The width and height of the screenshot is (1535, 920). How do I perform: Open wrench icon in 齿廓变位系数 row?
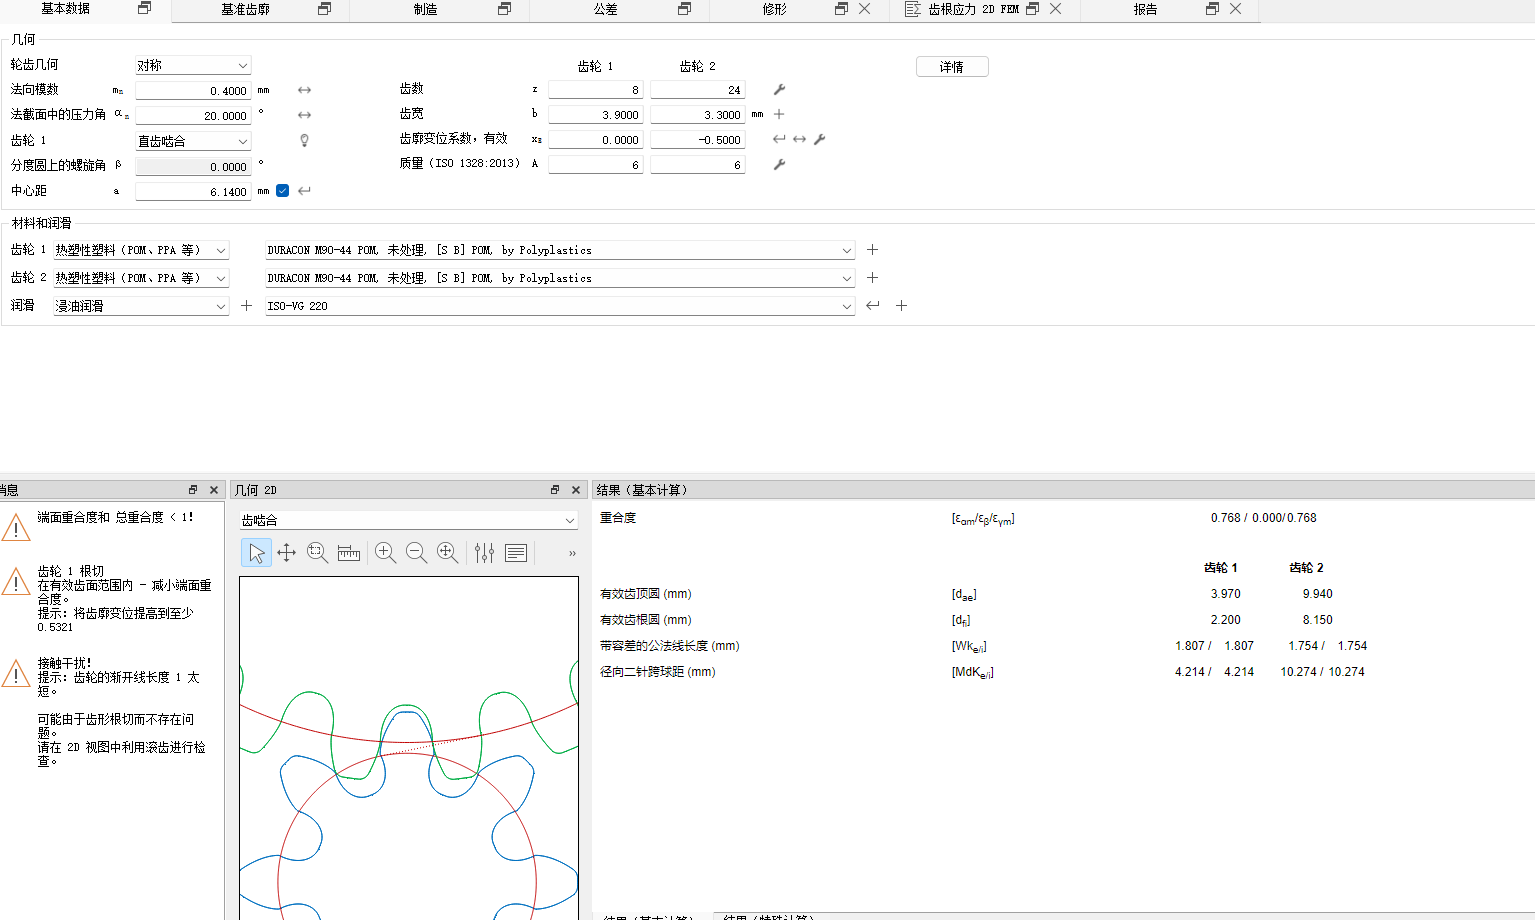819,139
